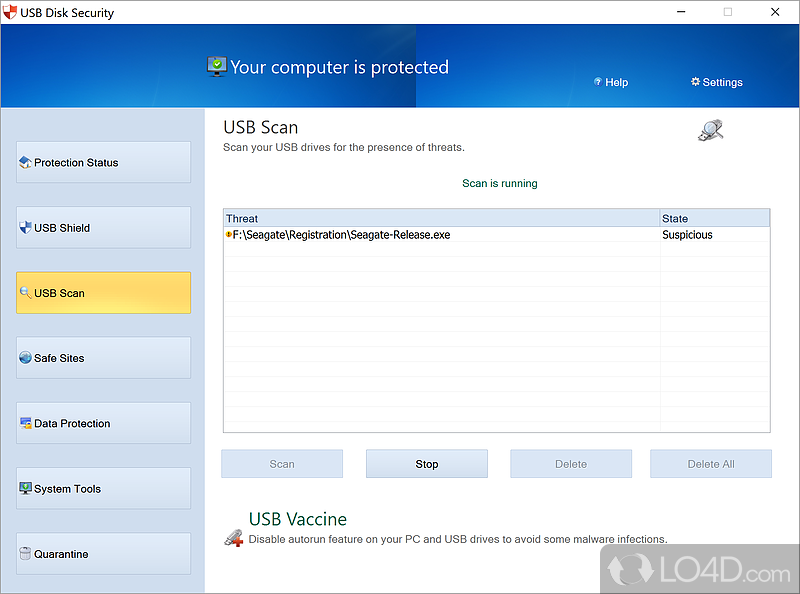Click the Scan button
This screenshot has height=594, width=800.
(x=282, y=464)
